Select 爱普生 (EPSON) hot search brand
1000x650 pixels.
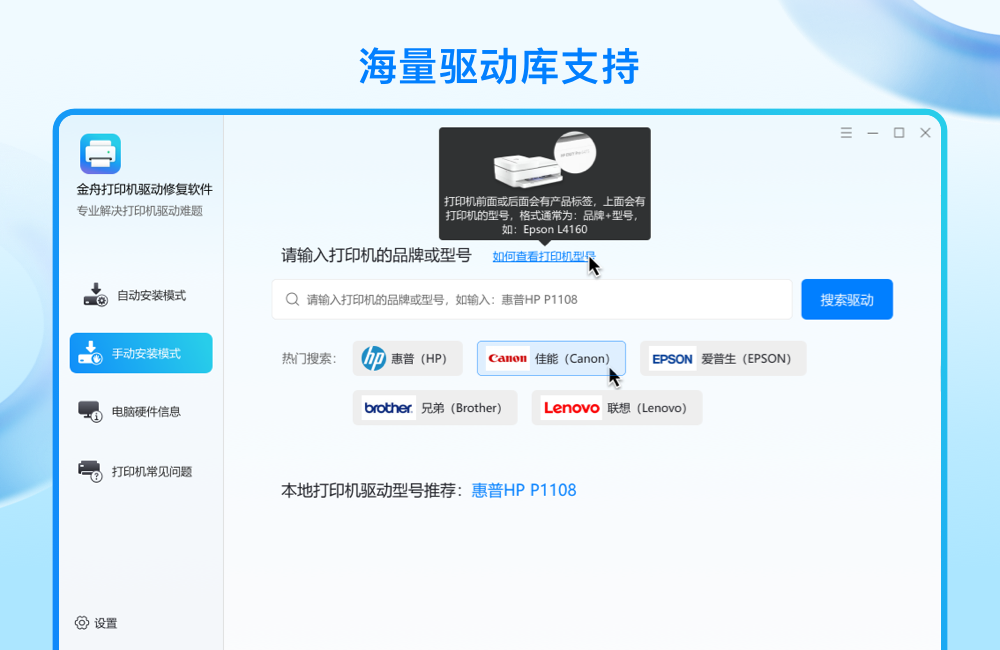pos(722,358)
